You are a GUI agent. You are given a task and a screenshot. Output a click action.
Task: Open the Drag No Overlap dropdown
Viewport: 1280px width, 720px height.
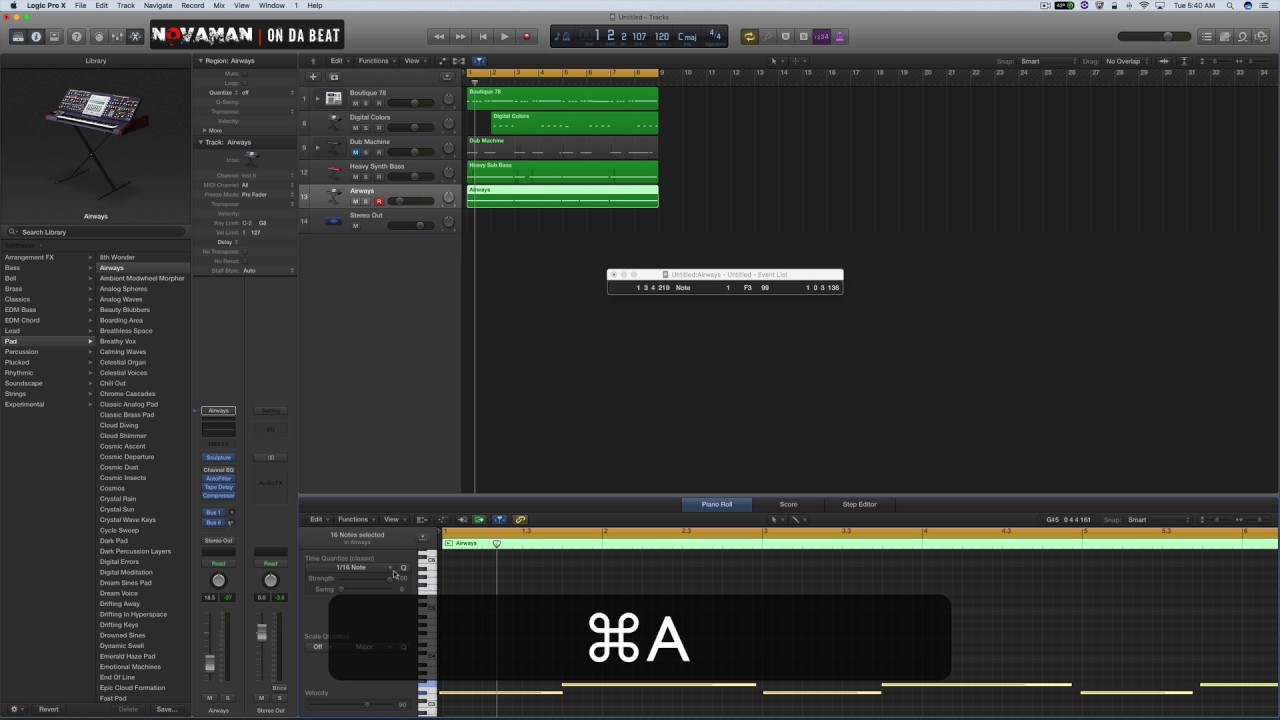click(x=1126, y=61)
